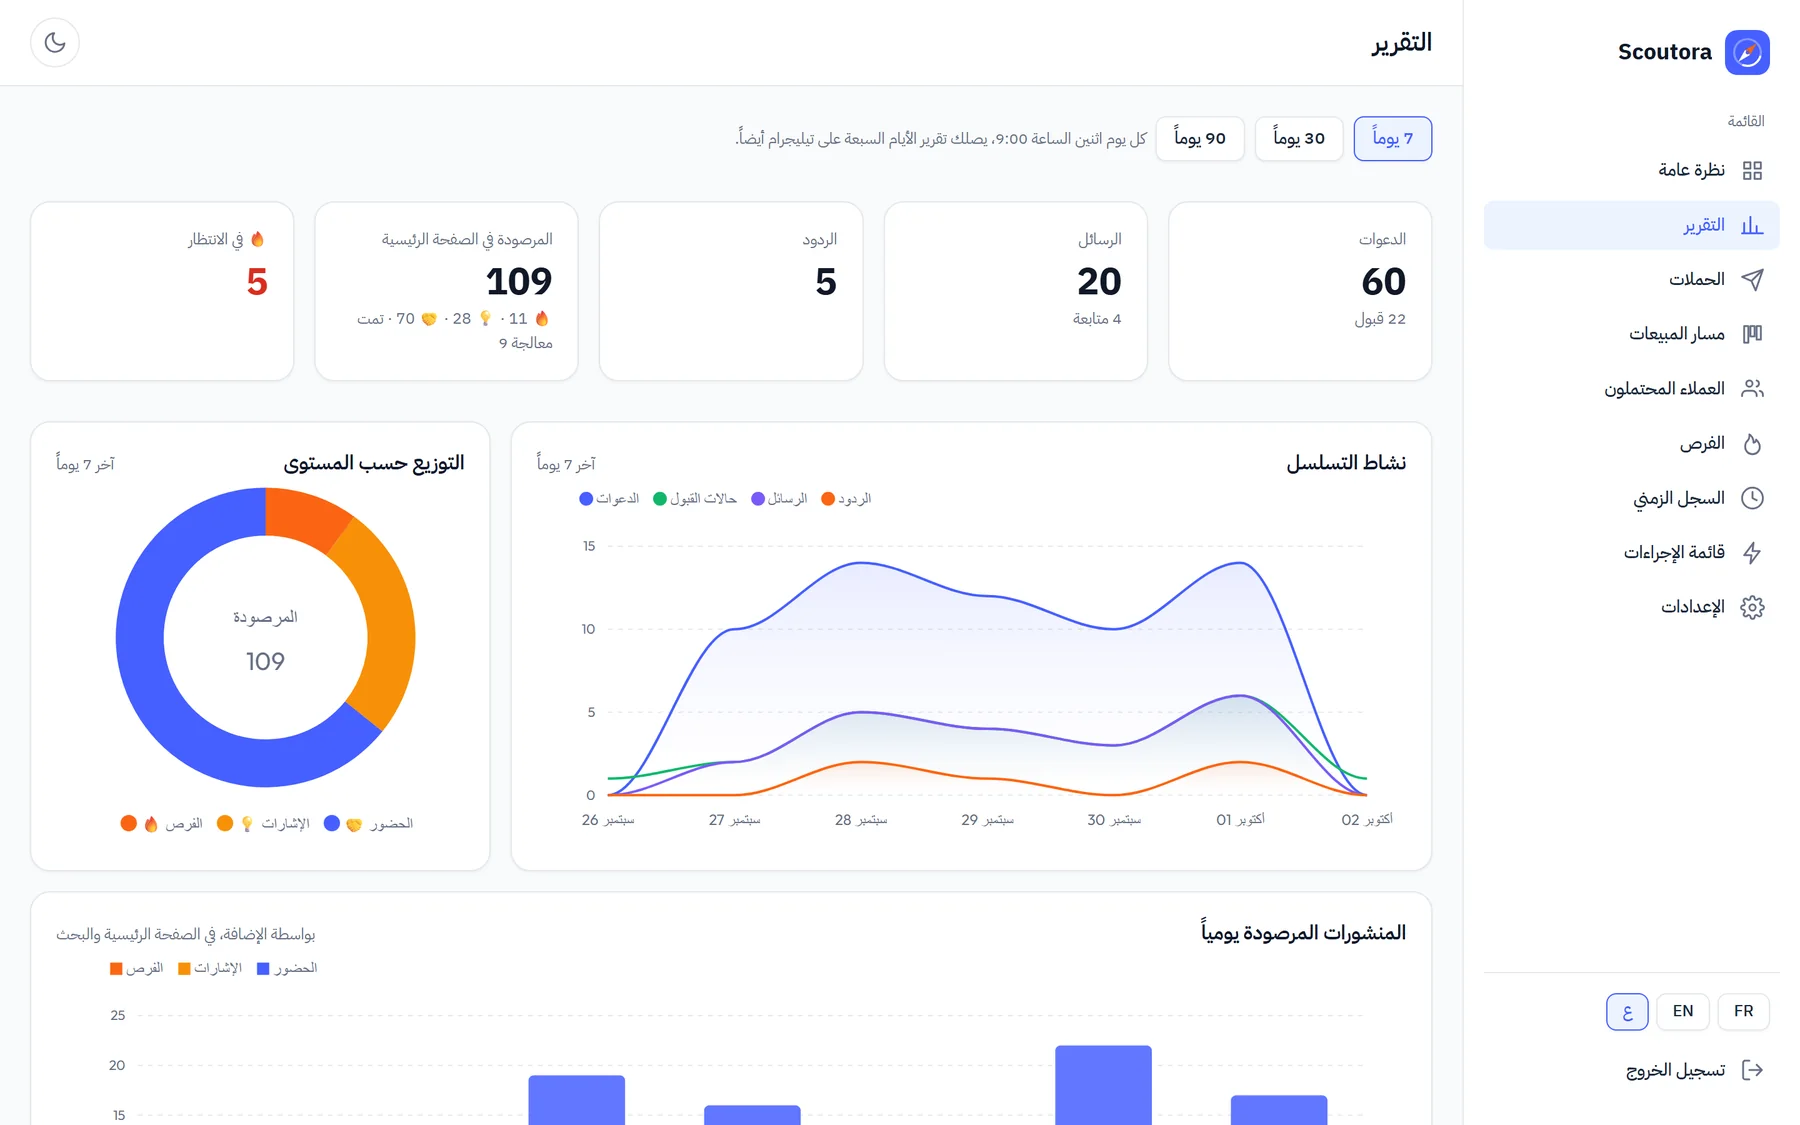Select the 90 يوماً period
1800x1125 pixels.
coord(1200,139)
